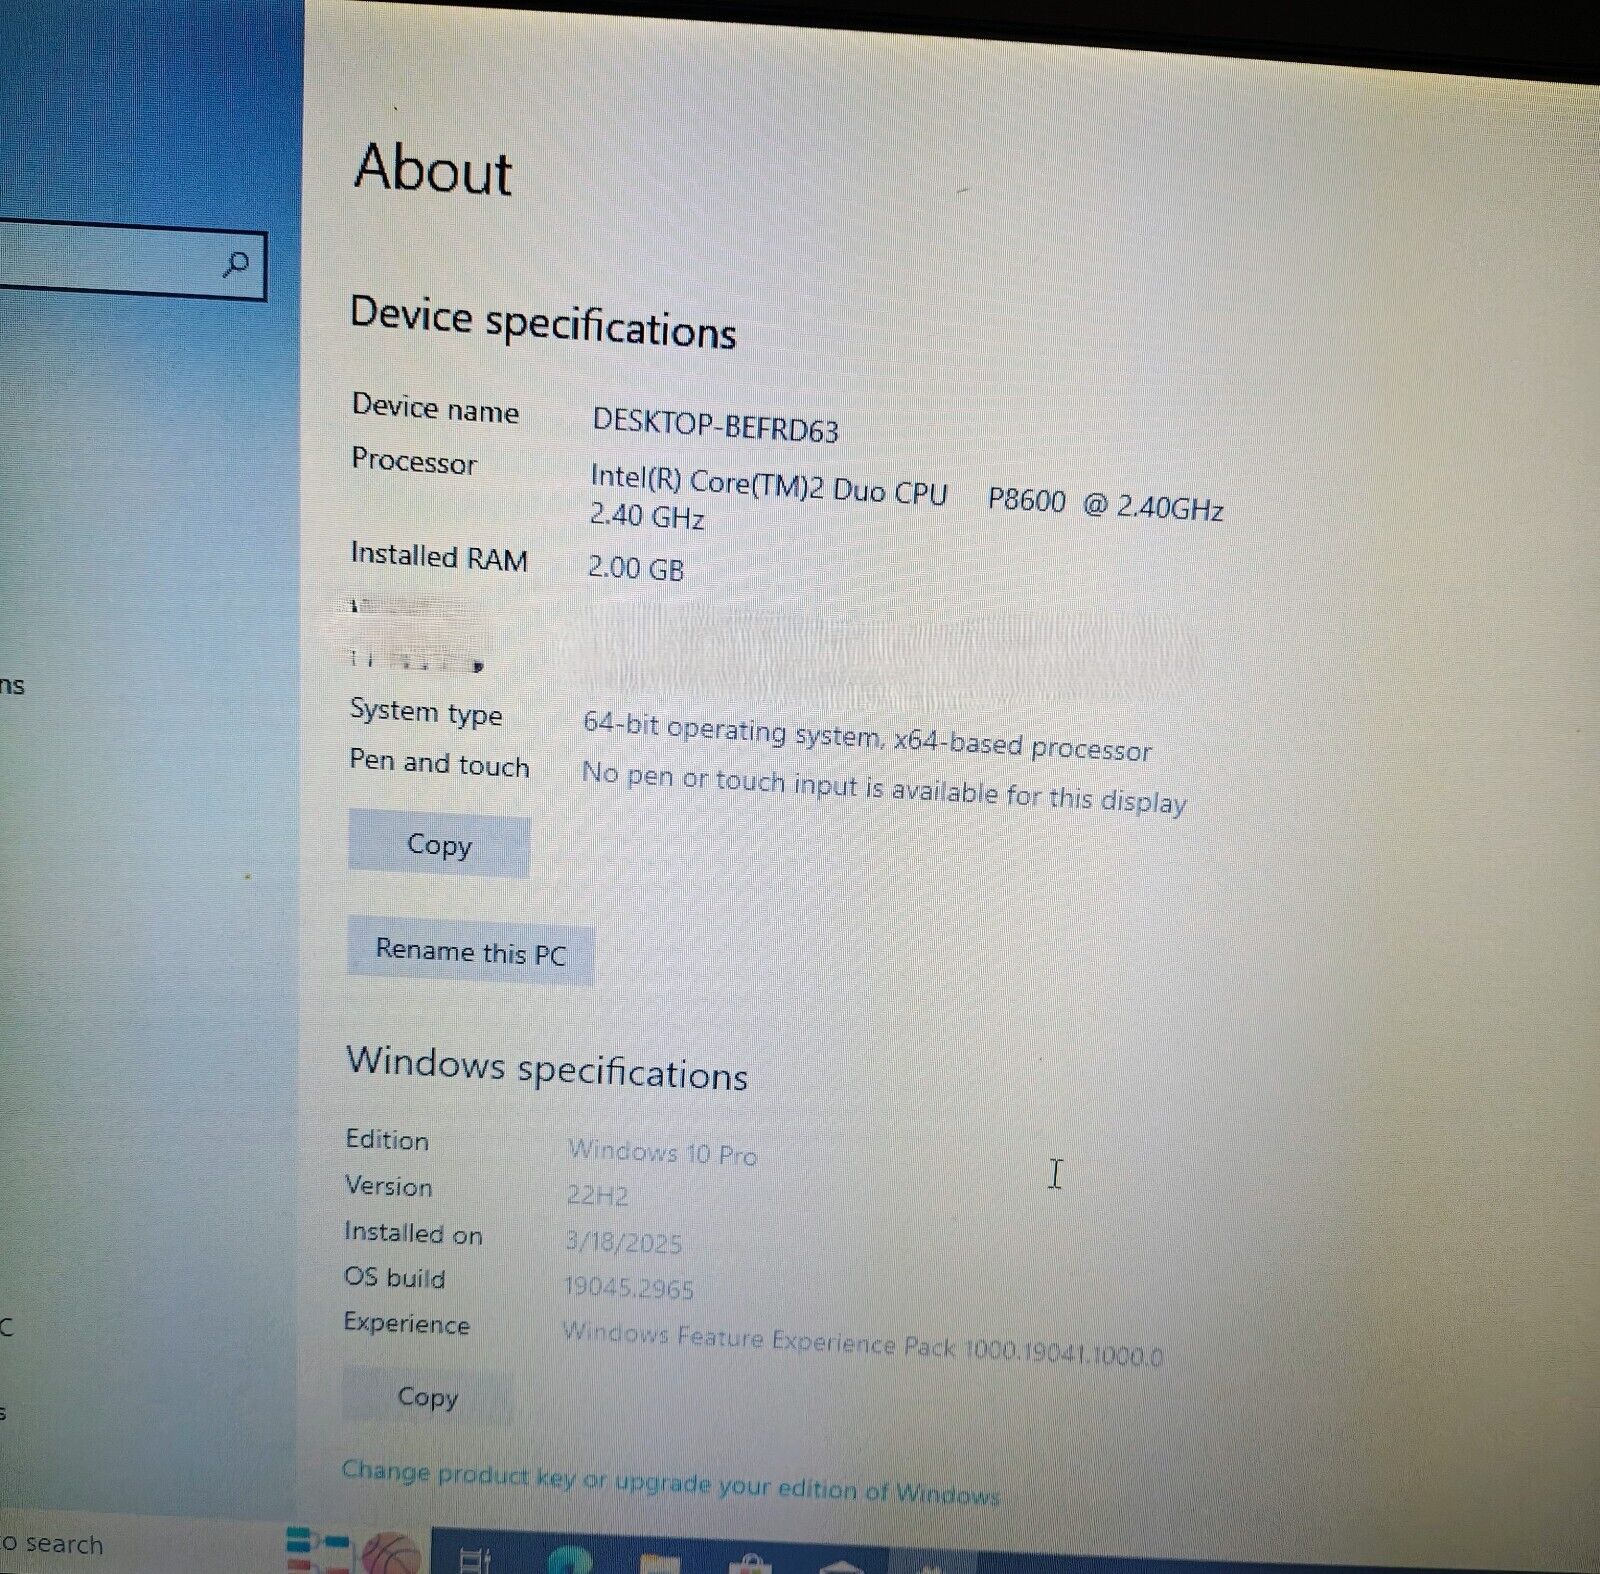The height and width of the screenshot is (1574, 1600).
Task: Open the change product key or upgrade link
Action: pos(670,1483)
